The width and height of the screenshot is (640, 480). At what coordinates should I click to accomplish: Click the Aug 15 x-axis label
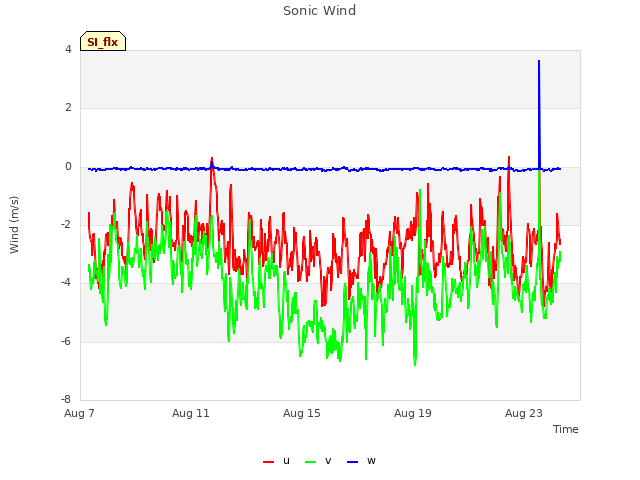[x=302, y=413]
